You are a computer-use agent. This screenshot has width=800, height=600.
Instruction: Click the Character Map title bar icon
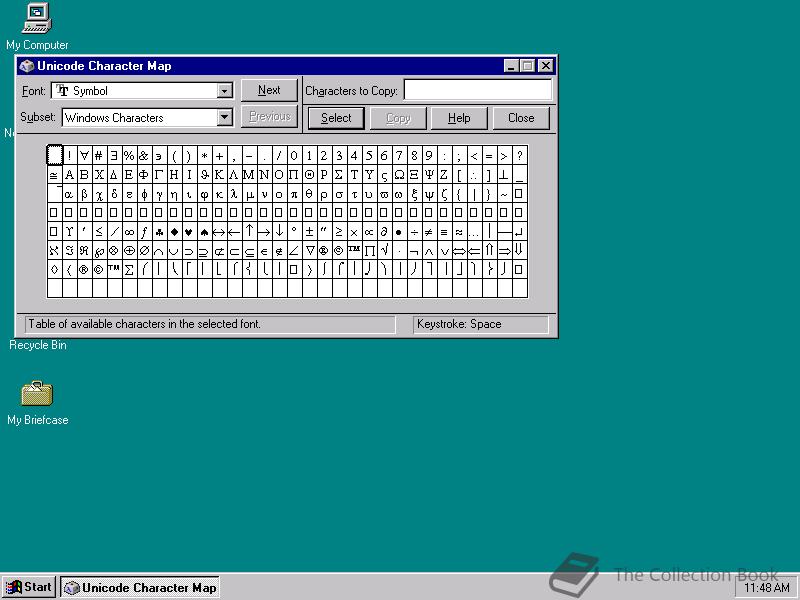tap(27, 66)
